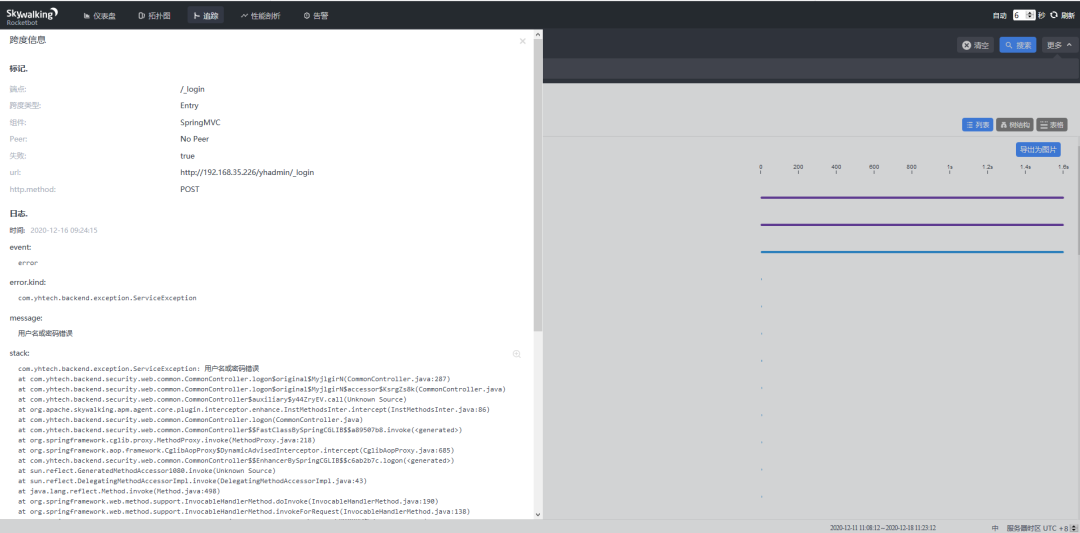Screen dimensions: 1080x533
Task: Open the 告警 alarm tab
Action: tap(316, 16)
